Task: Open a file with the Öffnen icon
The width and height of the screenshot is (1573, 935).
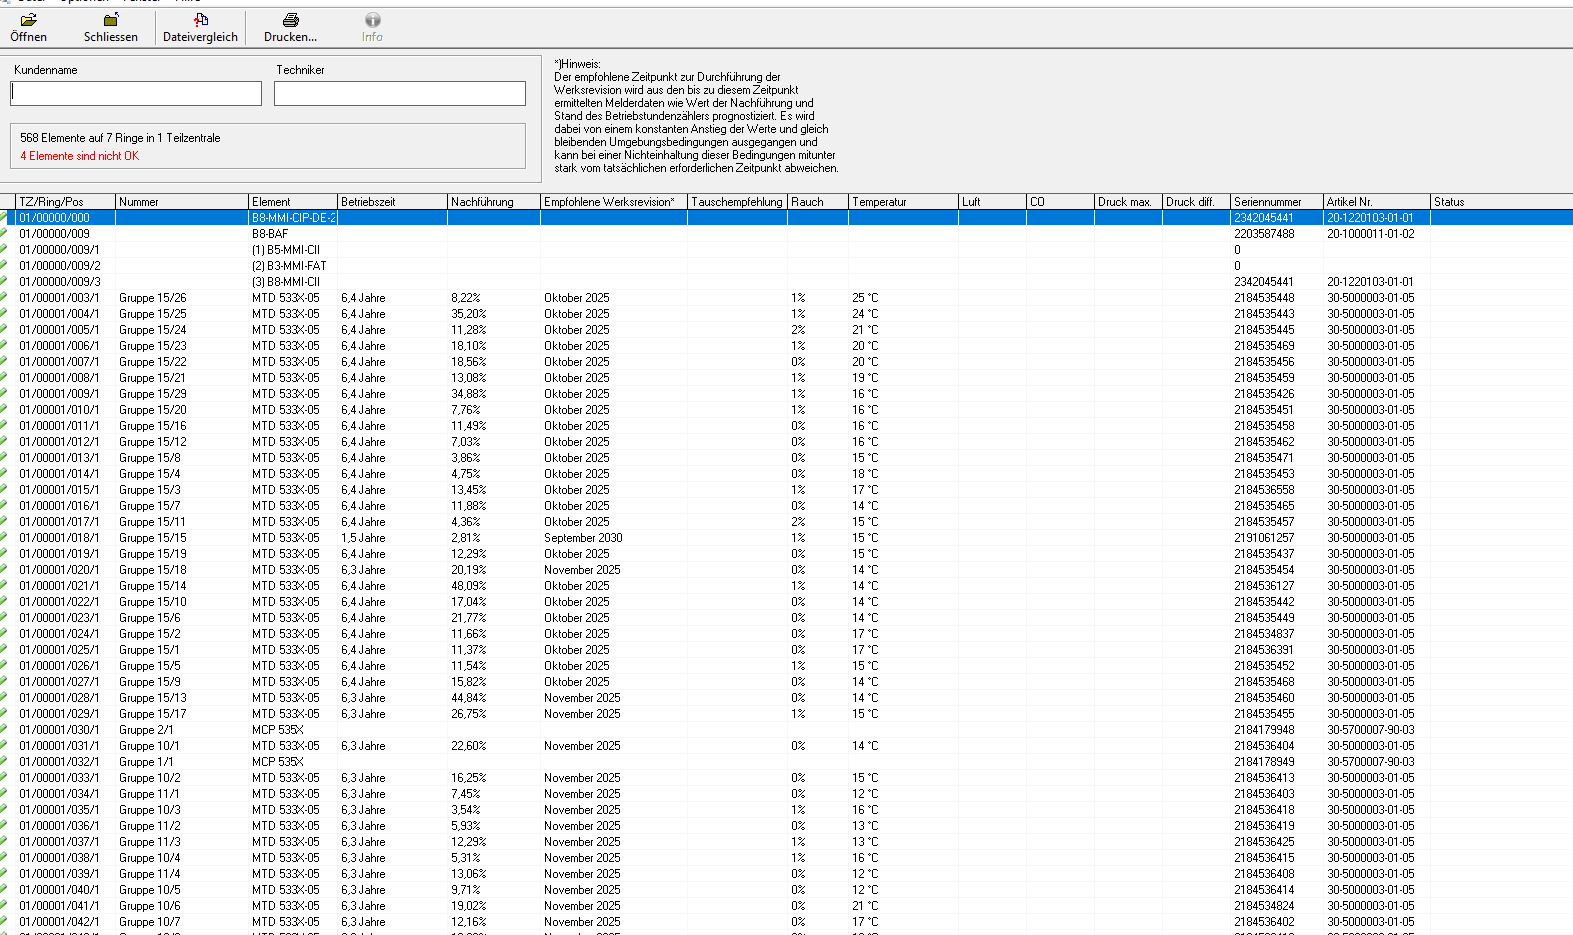Action: pos(28,27)
